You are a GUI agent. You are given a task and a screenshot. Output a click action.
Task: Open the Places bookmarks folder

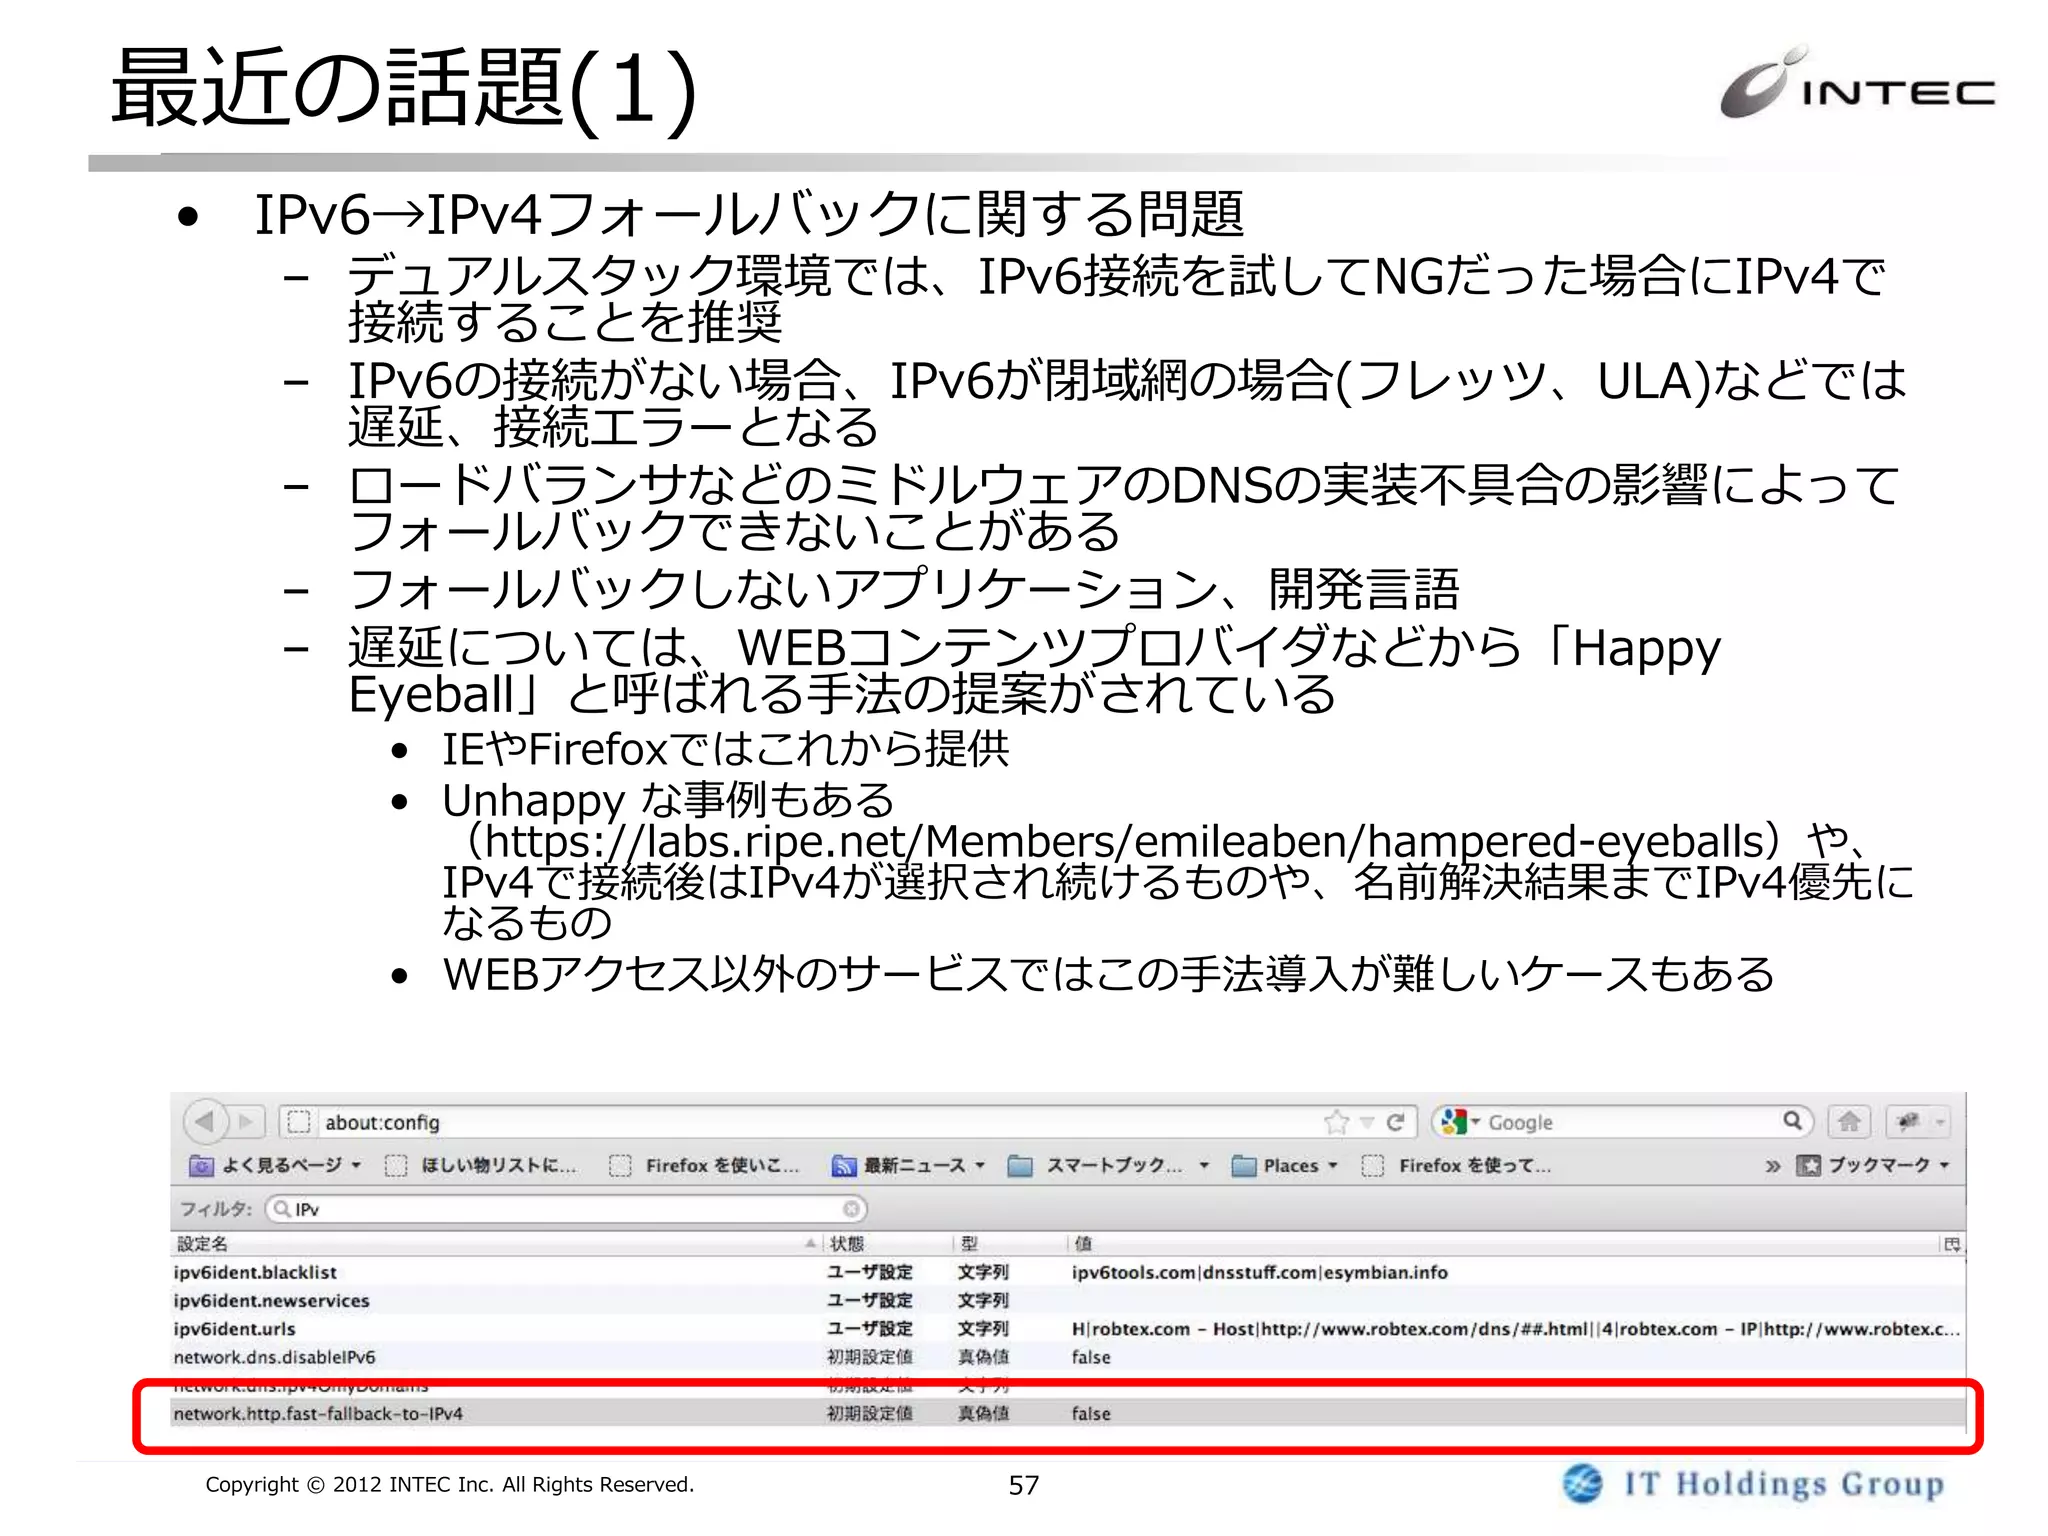1285,1166
